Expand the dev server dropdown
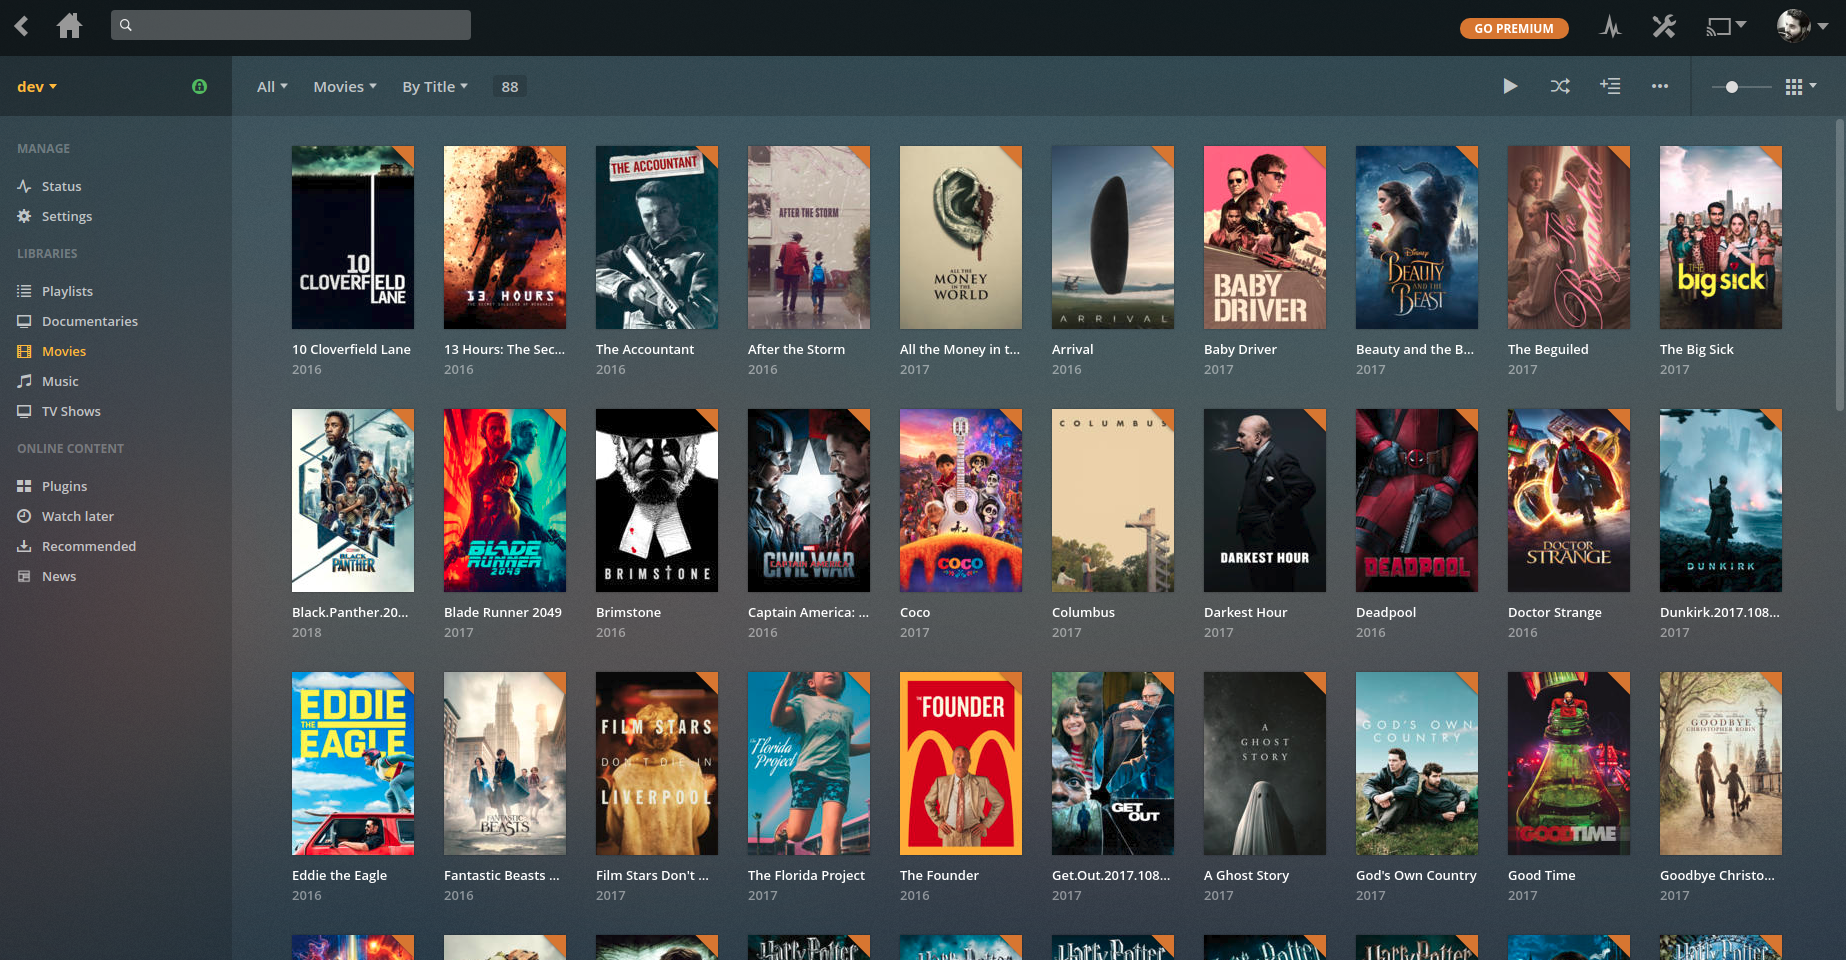The width and height of the screenshot is (1846, 960). (x=37, y=87)
